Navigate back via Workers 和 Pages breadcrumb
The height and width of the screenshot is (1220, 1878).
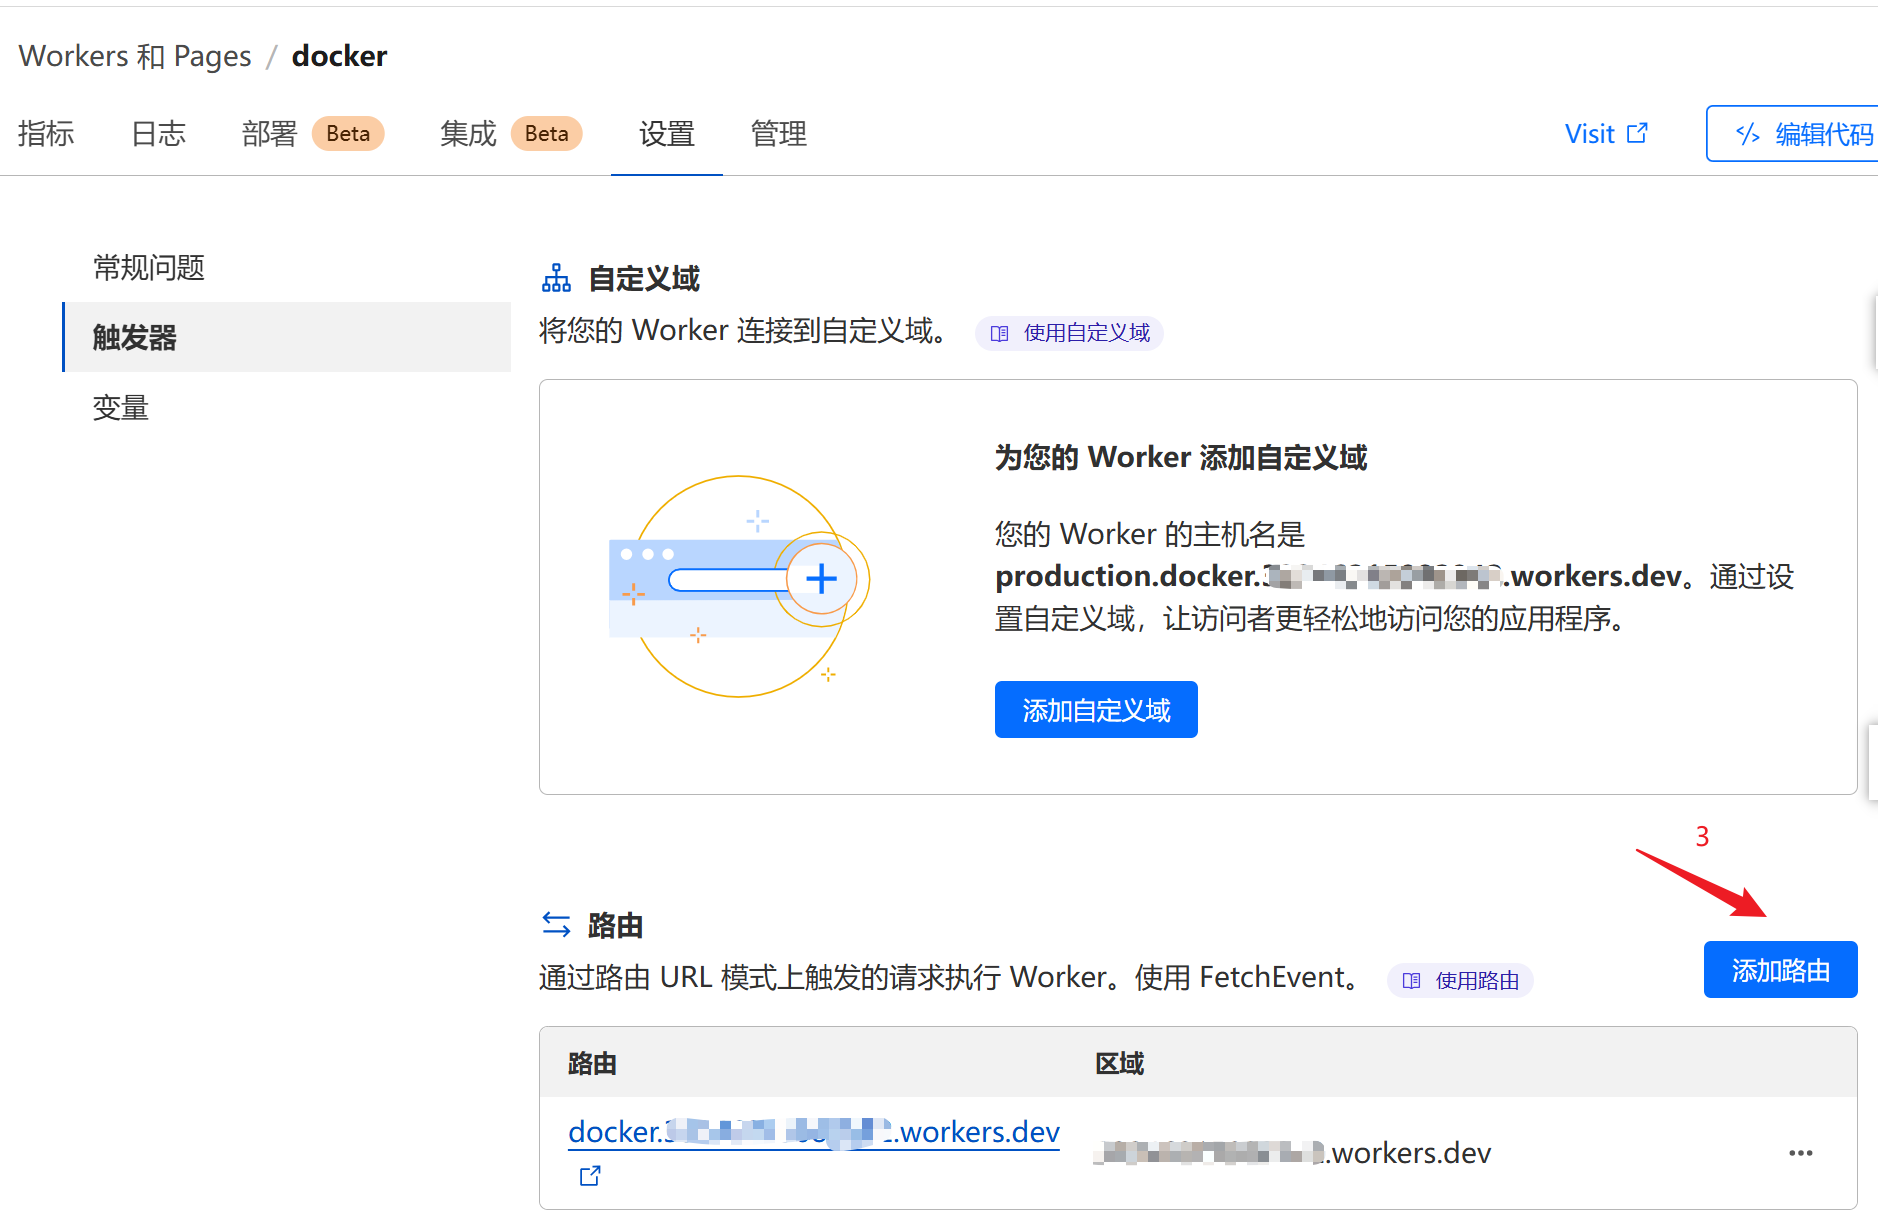click(134, 56)
